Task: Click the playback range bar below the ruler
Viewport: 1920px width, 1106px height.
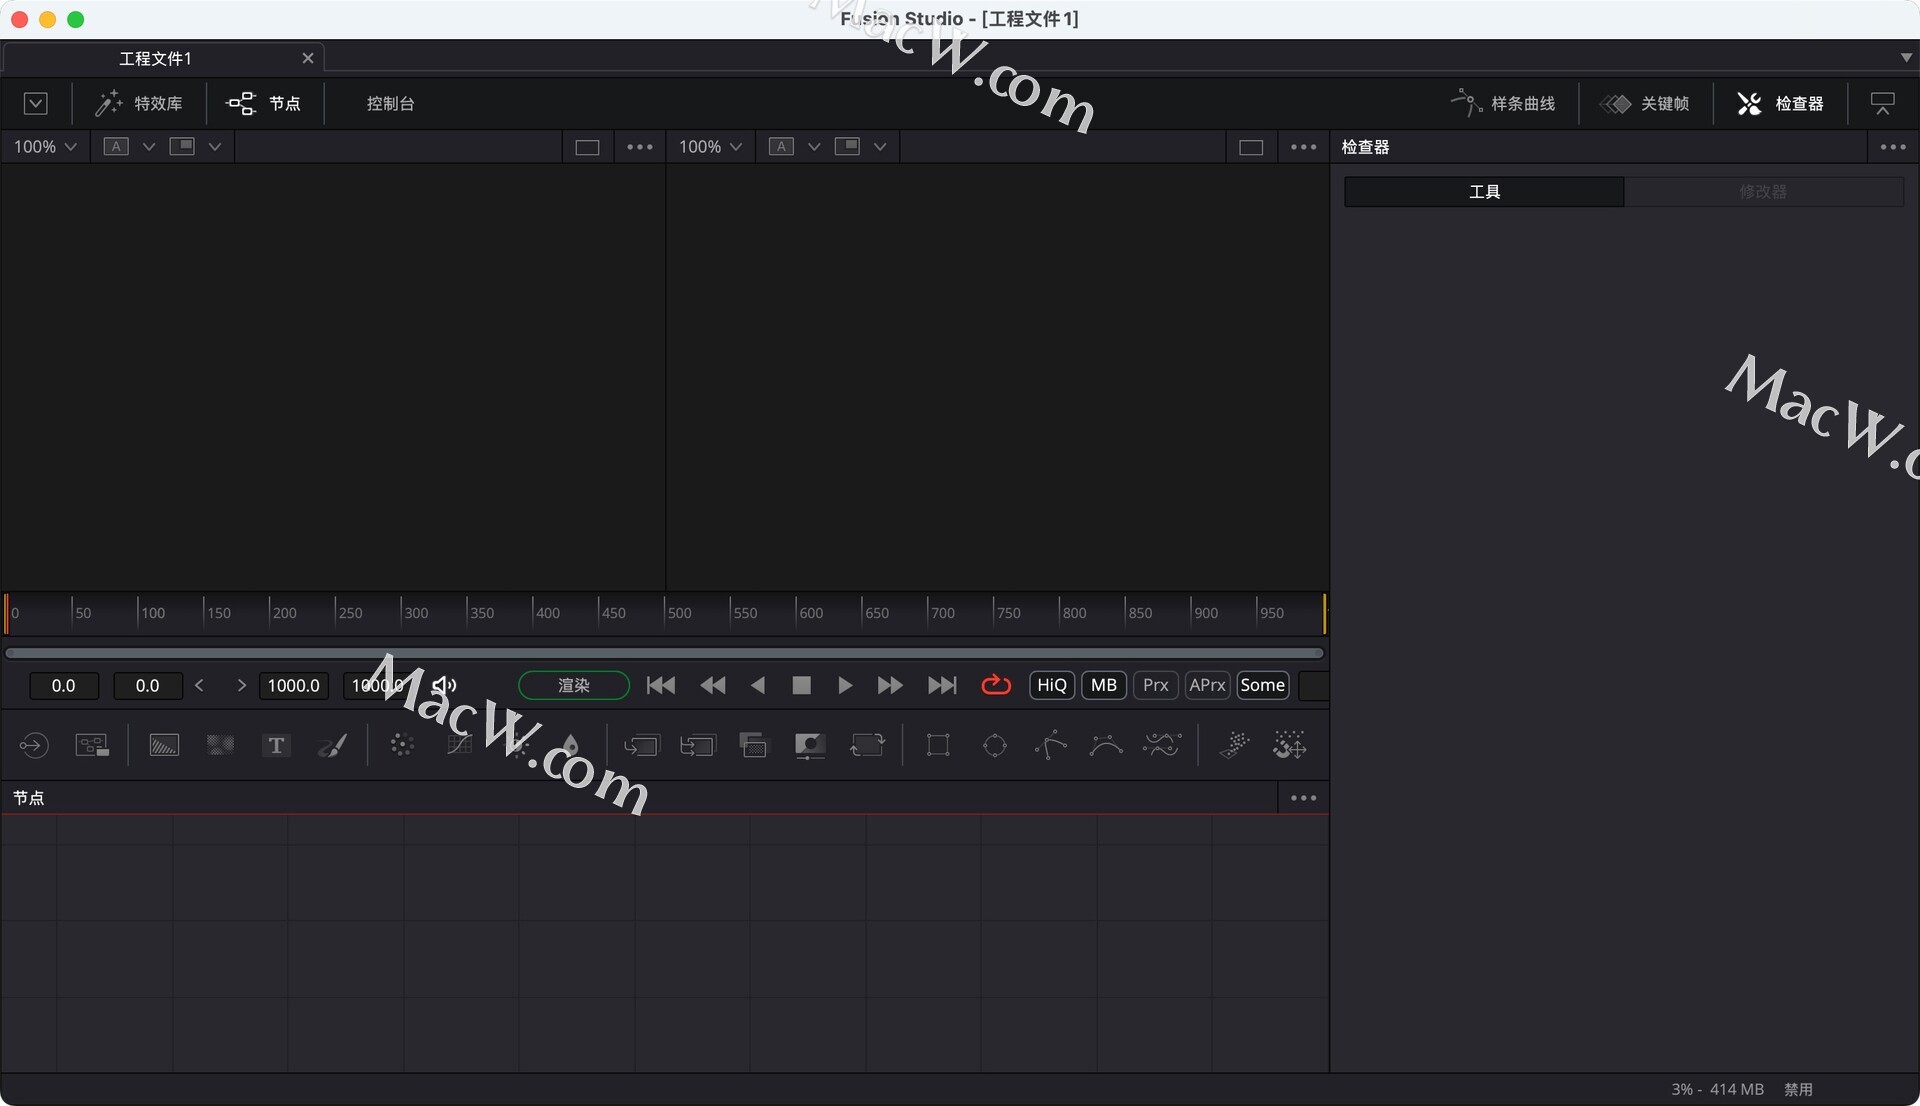Action: 665,653
